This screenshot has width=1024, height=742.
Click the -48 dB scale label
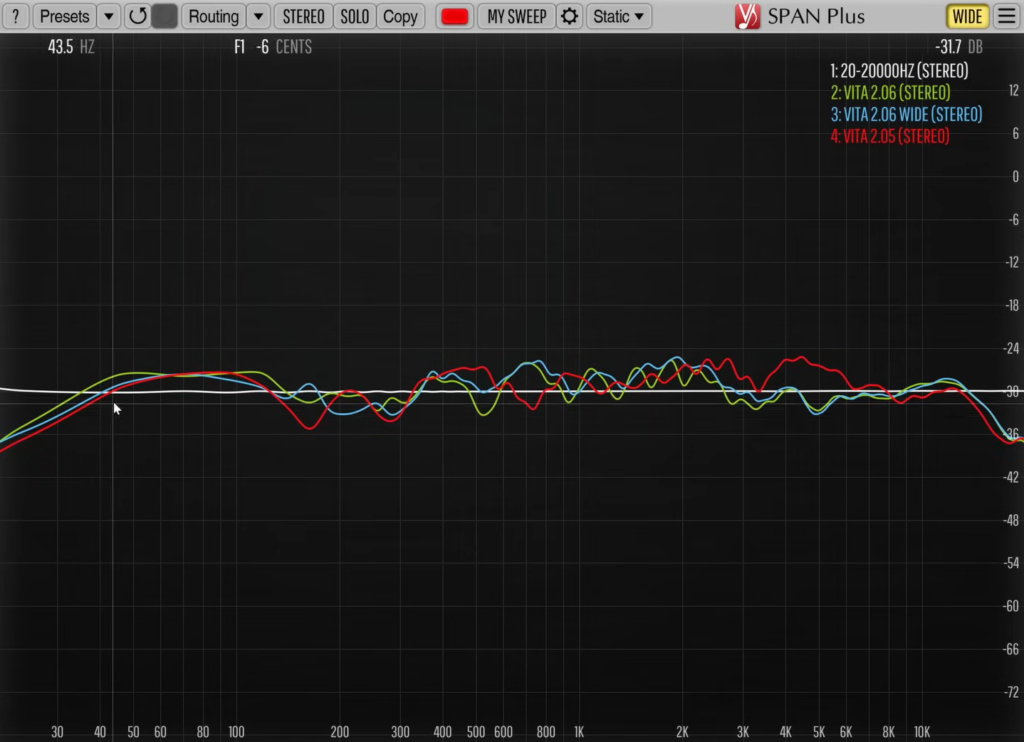[1011, 521]
